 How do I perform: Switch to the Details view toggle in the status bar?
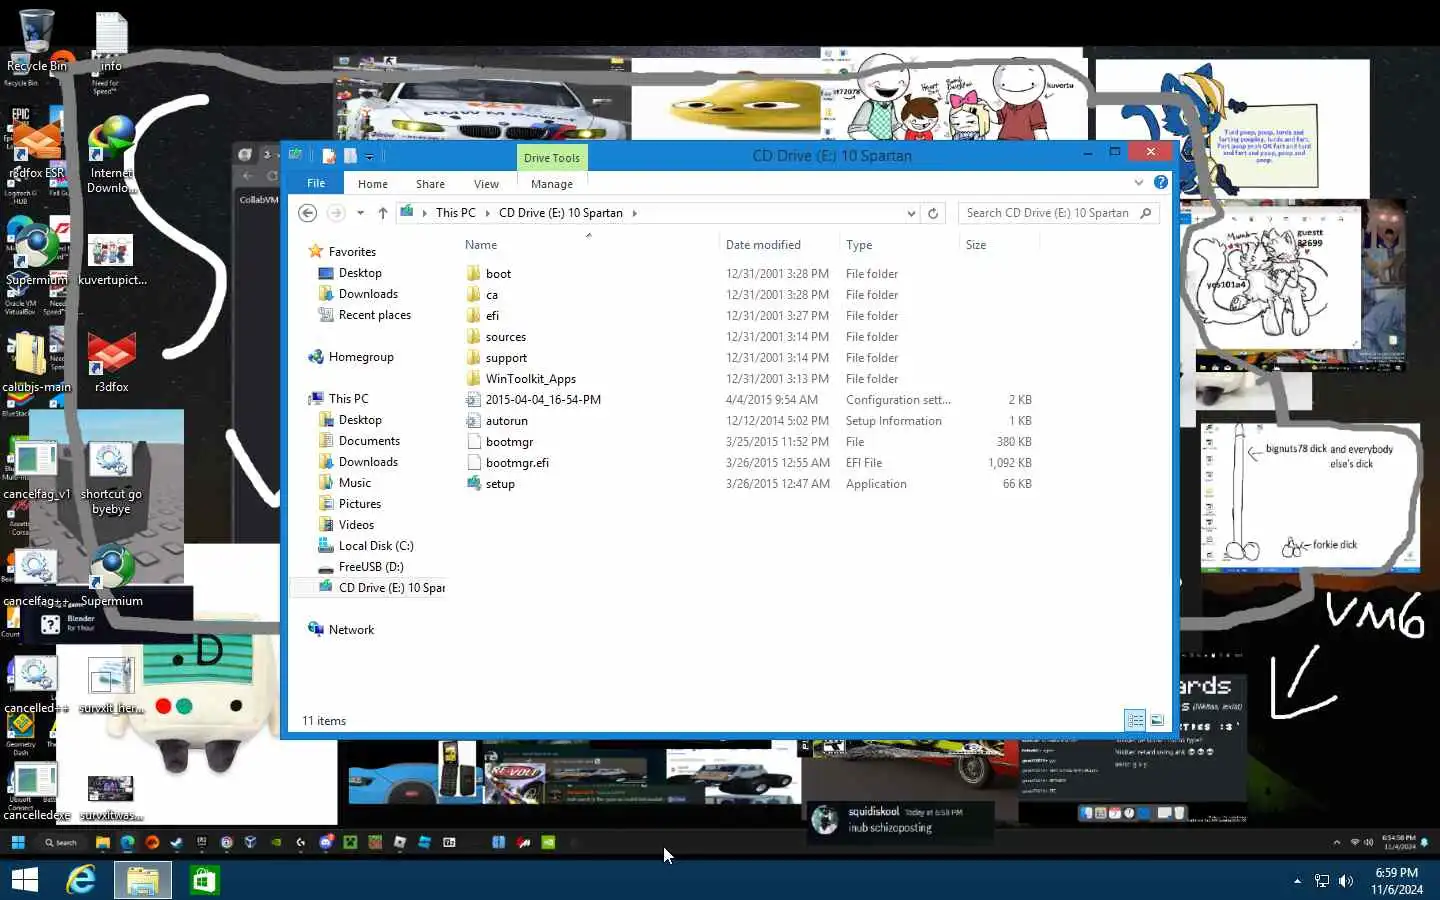(x=1135, y=720)
